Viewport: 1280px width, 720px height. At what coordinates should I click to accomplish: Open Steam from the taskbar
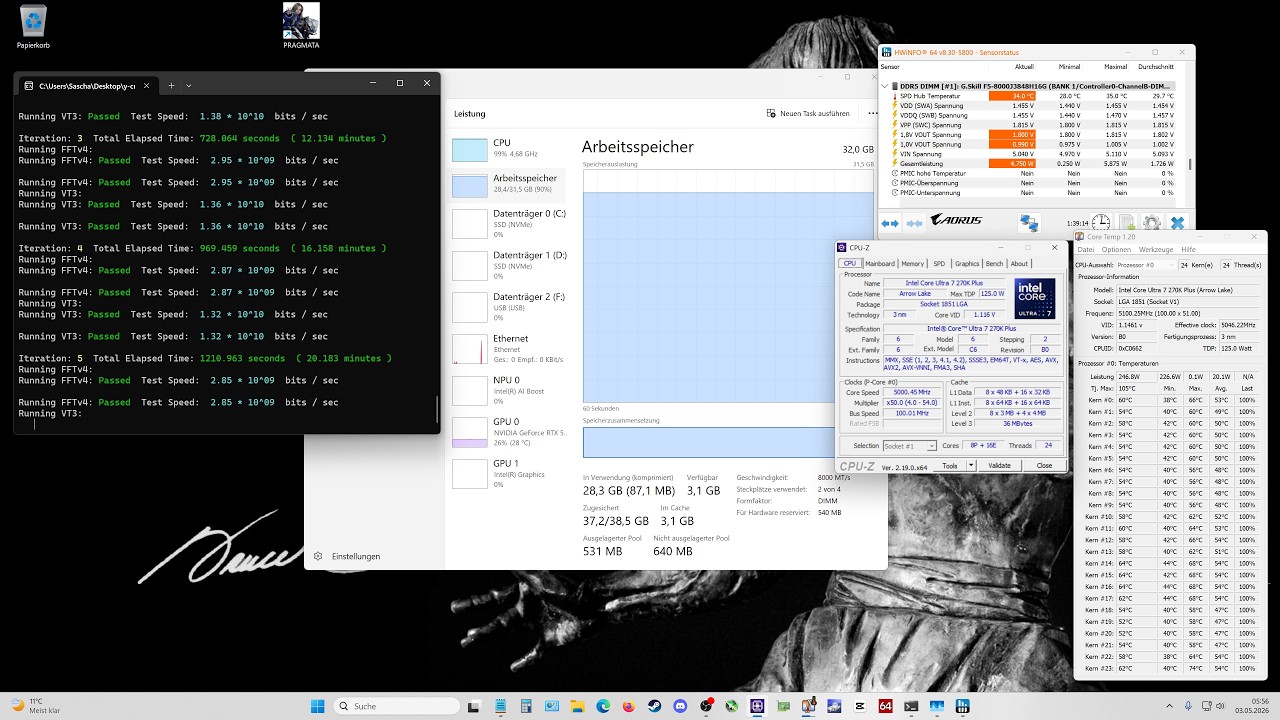click(654, 706)
